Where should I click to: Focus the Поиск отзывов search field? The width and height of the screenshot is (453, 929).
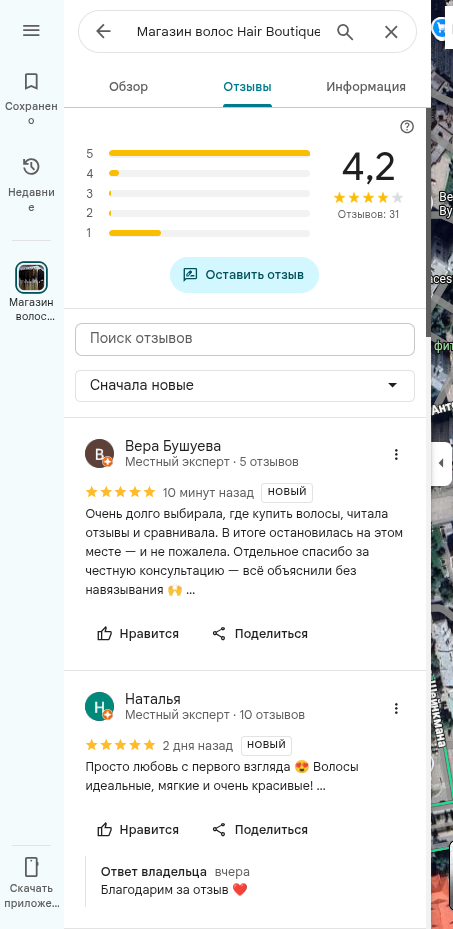click(x=245, y=339)
